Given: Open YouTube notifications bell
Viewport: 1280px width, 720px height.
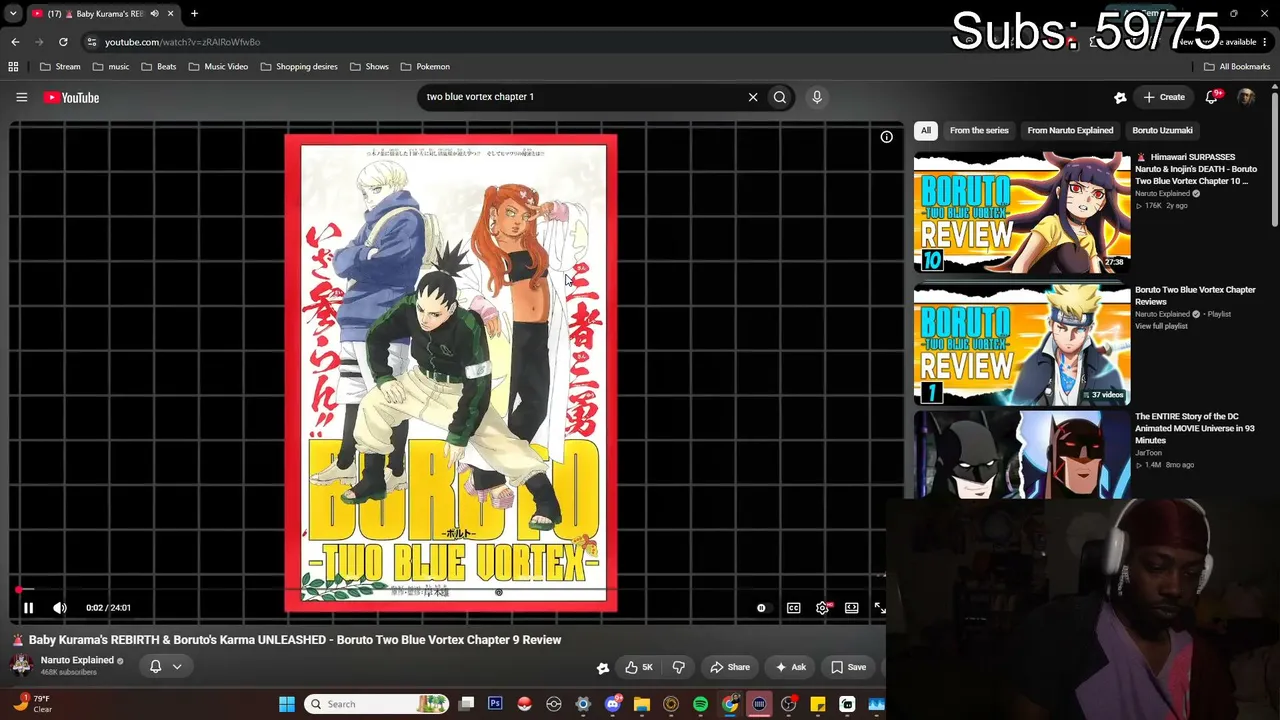Looking at the screenshot, I should [1212, 97].
